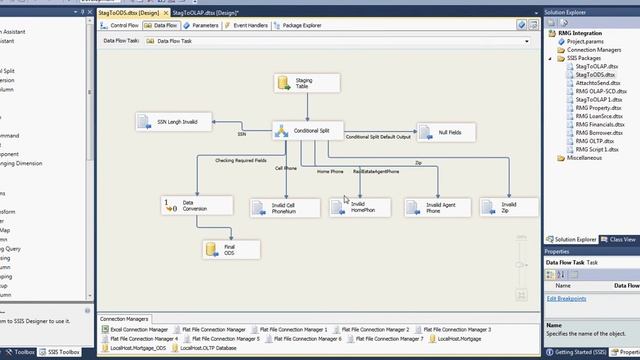
Task: Click the Solution Explorer home toolbar icon
Action: point(551,23)
